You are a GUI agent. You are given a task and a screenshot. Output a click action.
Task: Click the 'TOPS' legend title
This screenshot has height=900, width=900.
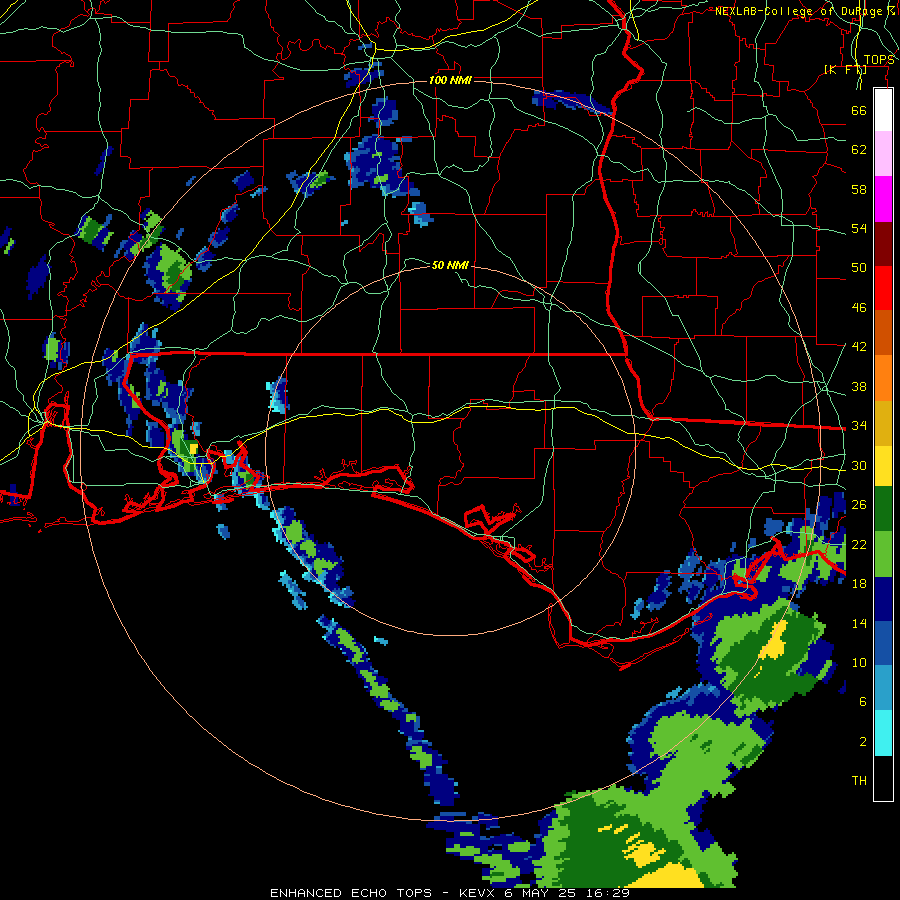pyautogui.click(x=879, y=60)
